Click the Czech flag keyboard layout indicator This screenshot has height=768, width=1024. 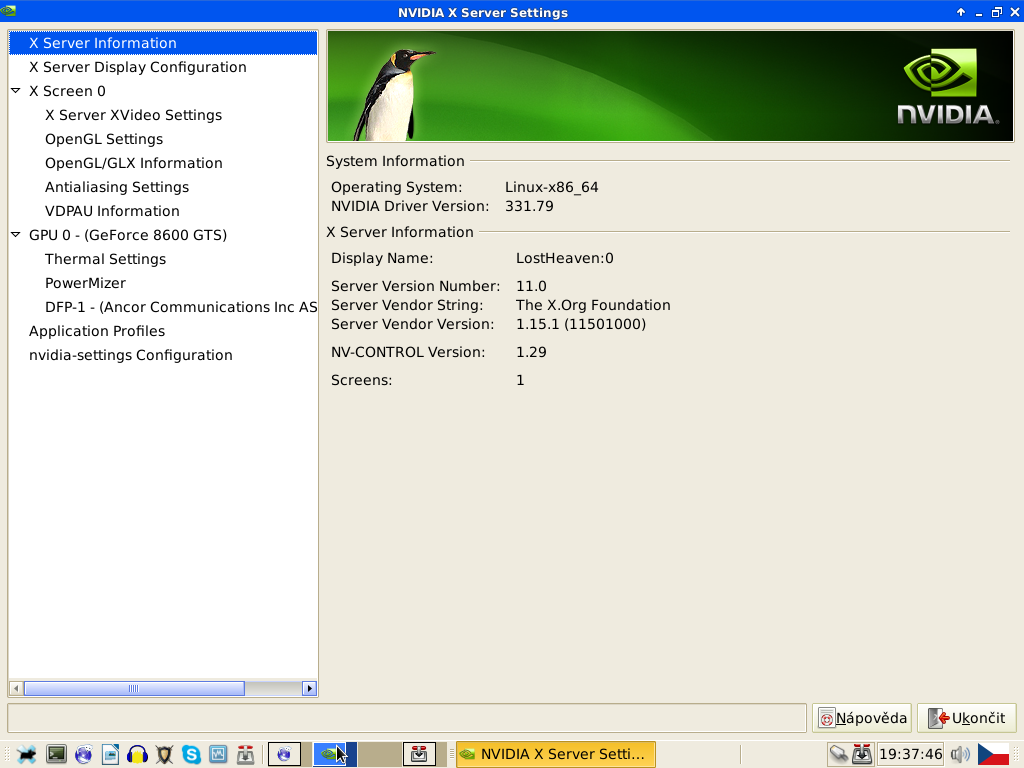coord(993,754)
